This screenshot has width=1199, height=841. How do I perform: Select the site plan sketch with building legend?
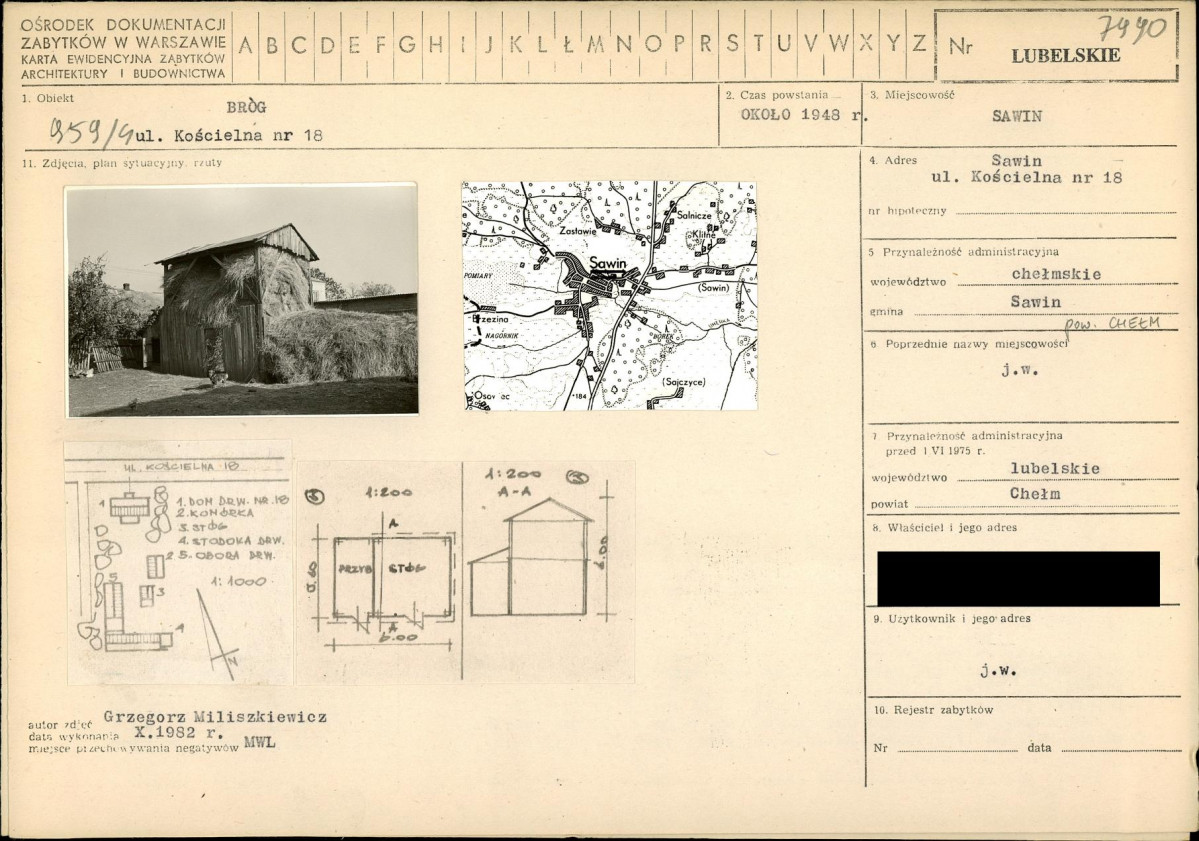click(179, 565)
